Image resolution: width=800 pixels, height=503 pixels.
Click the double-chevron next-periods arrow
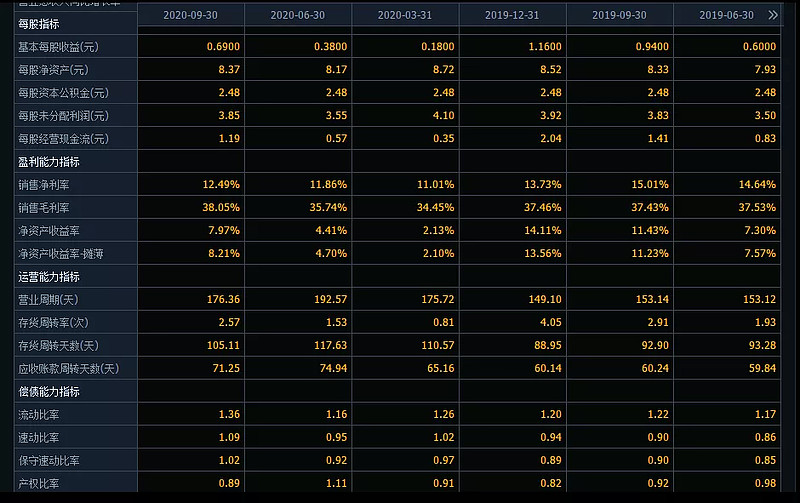pos(772,16)
